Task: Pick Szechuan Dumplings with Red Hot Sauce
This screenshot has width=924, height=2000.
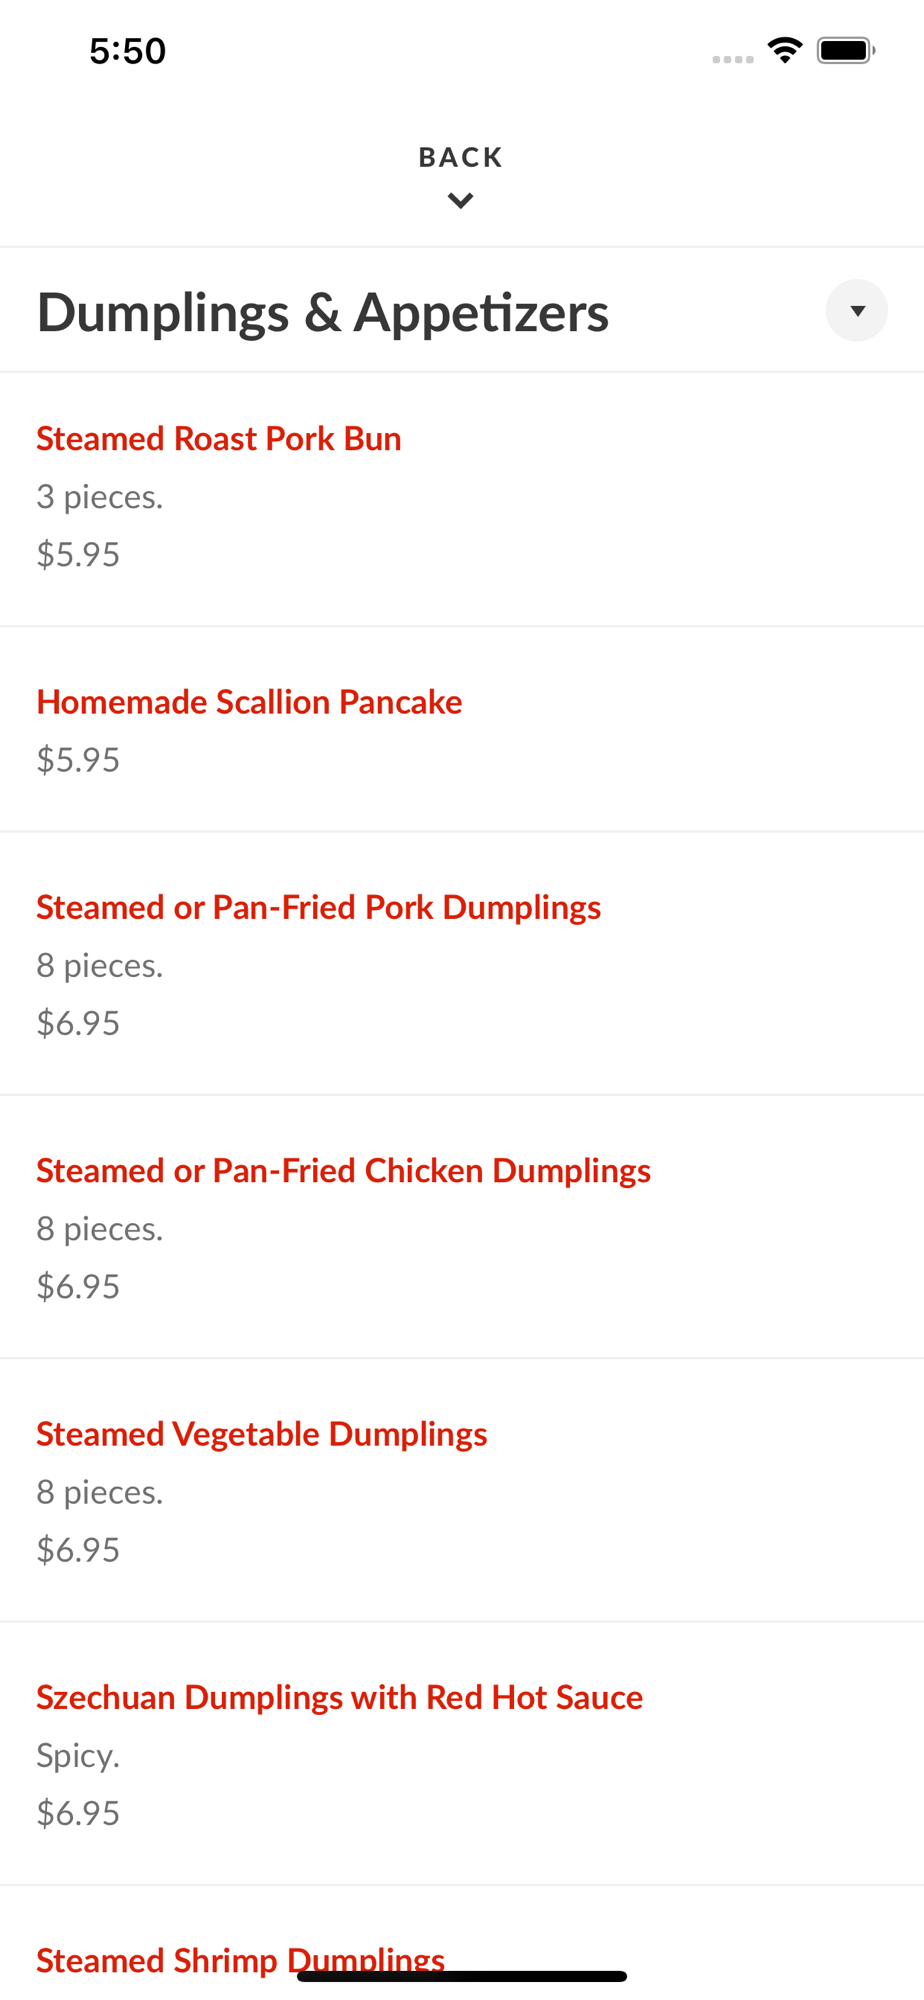Action: pyautogui.click(x=339, y=1697)
